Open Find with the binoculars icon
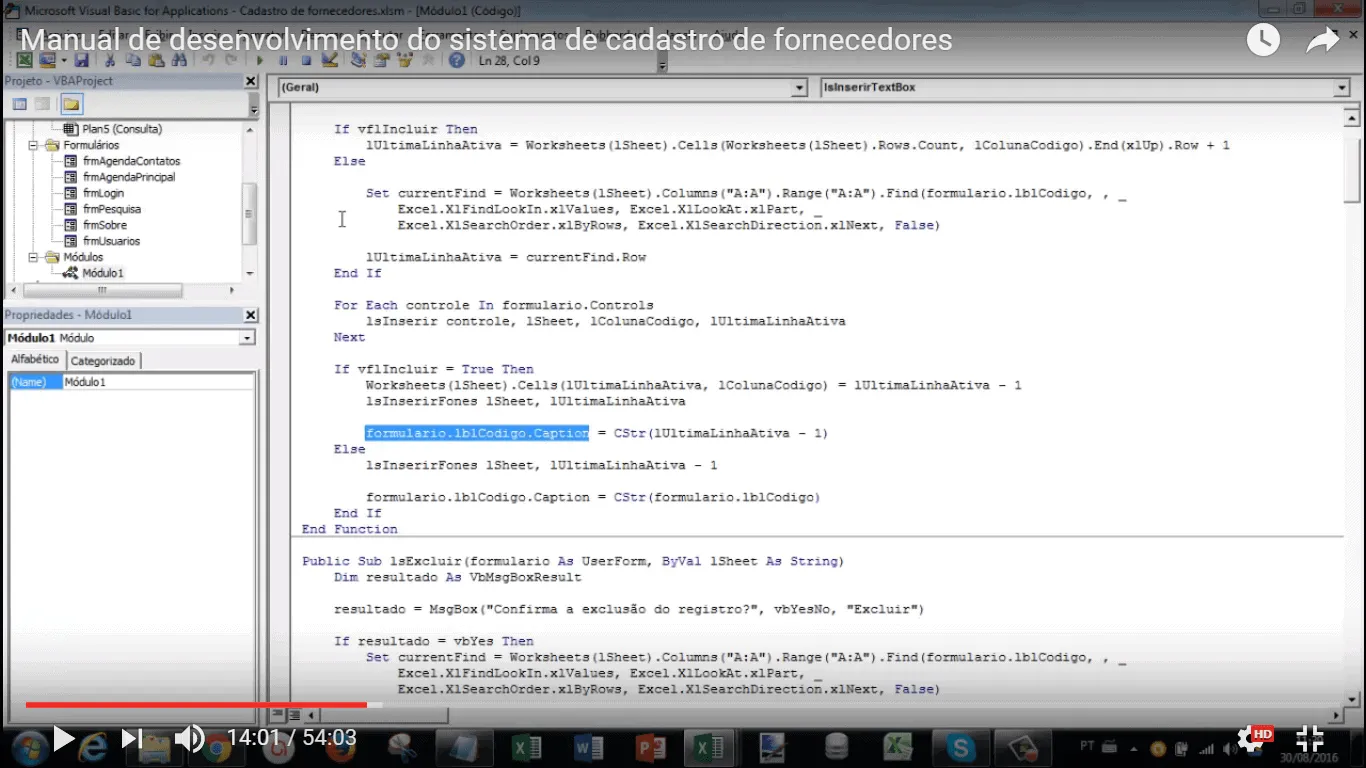 pos(179,61)
